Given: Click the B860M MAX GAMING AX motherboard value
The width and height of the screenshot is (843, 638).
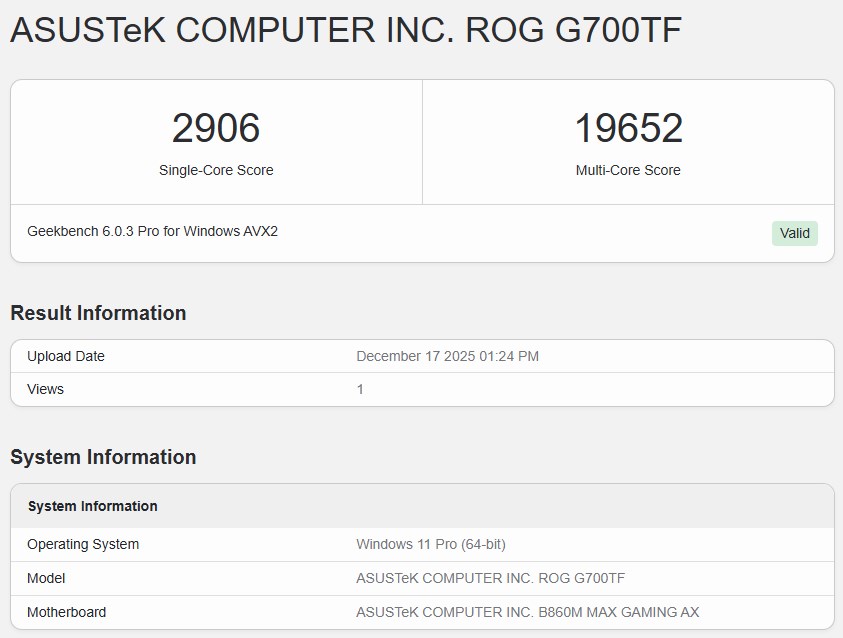Looking at the screenshot, I should (x=527, y=612).
